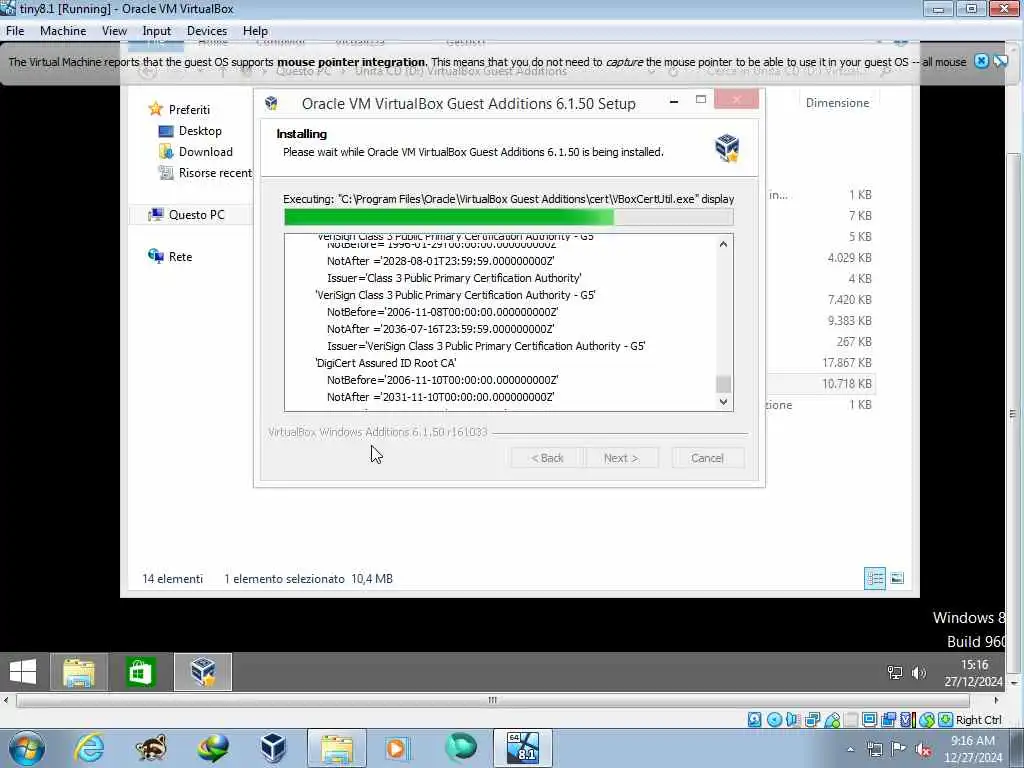Open guest File Explorer taskbar icon
Viewport: 1024px width, 768px height.
[x=79, y=671]
